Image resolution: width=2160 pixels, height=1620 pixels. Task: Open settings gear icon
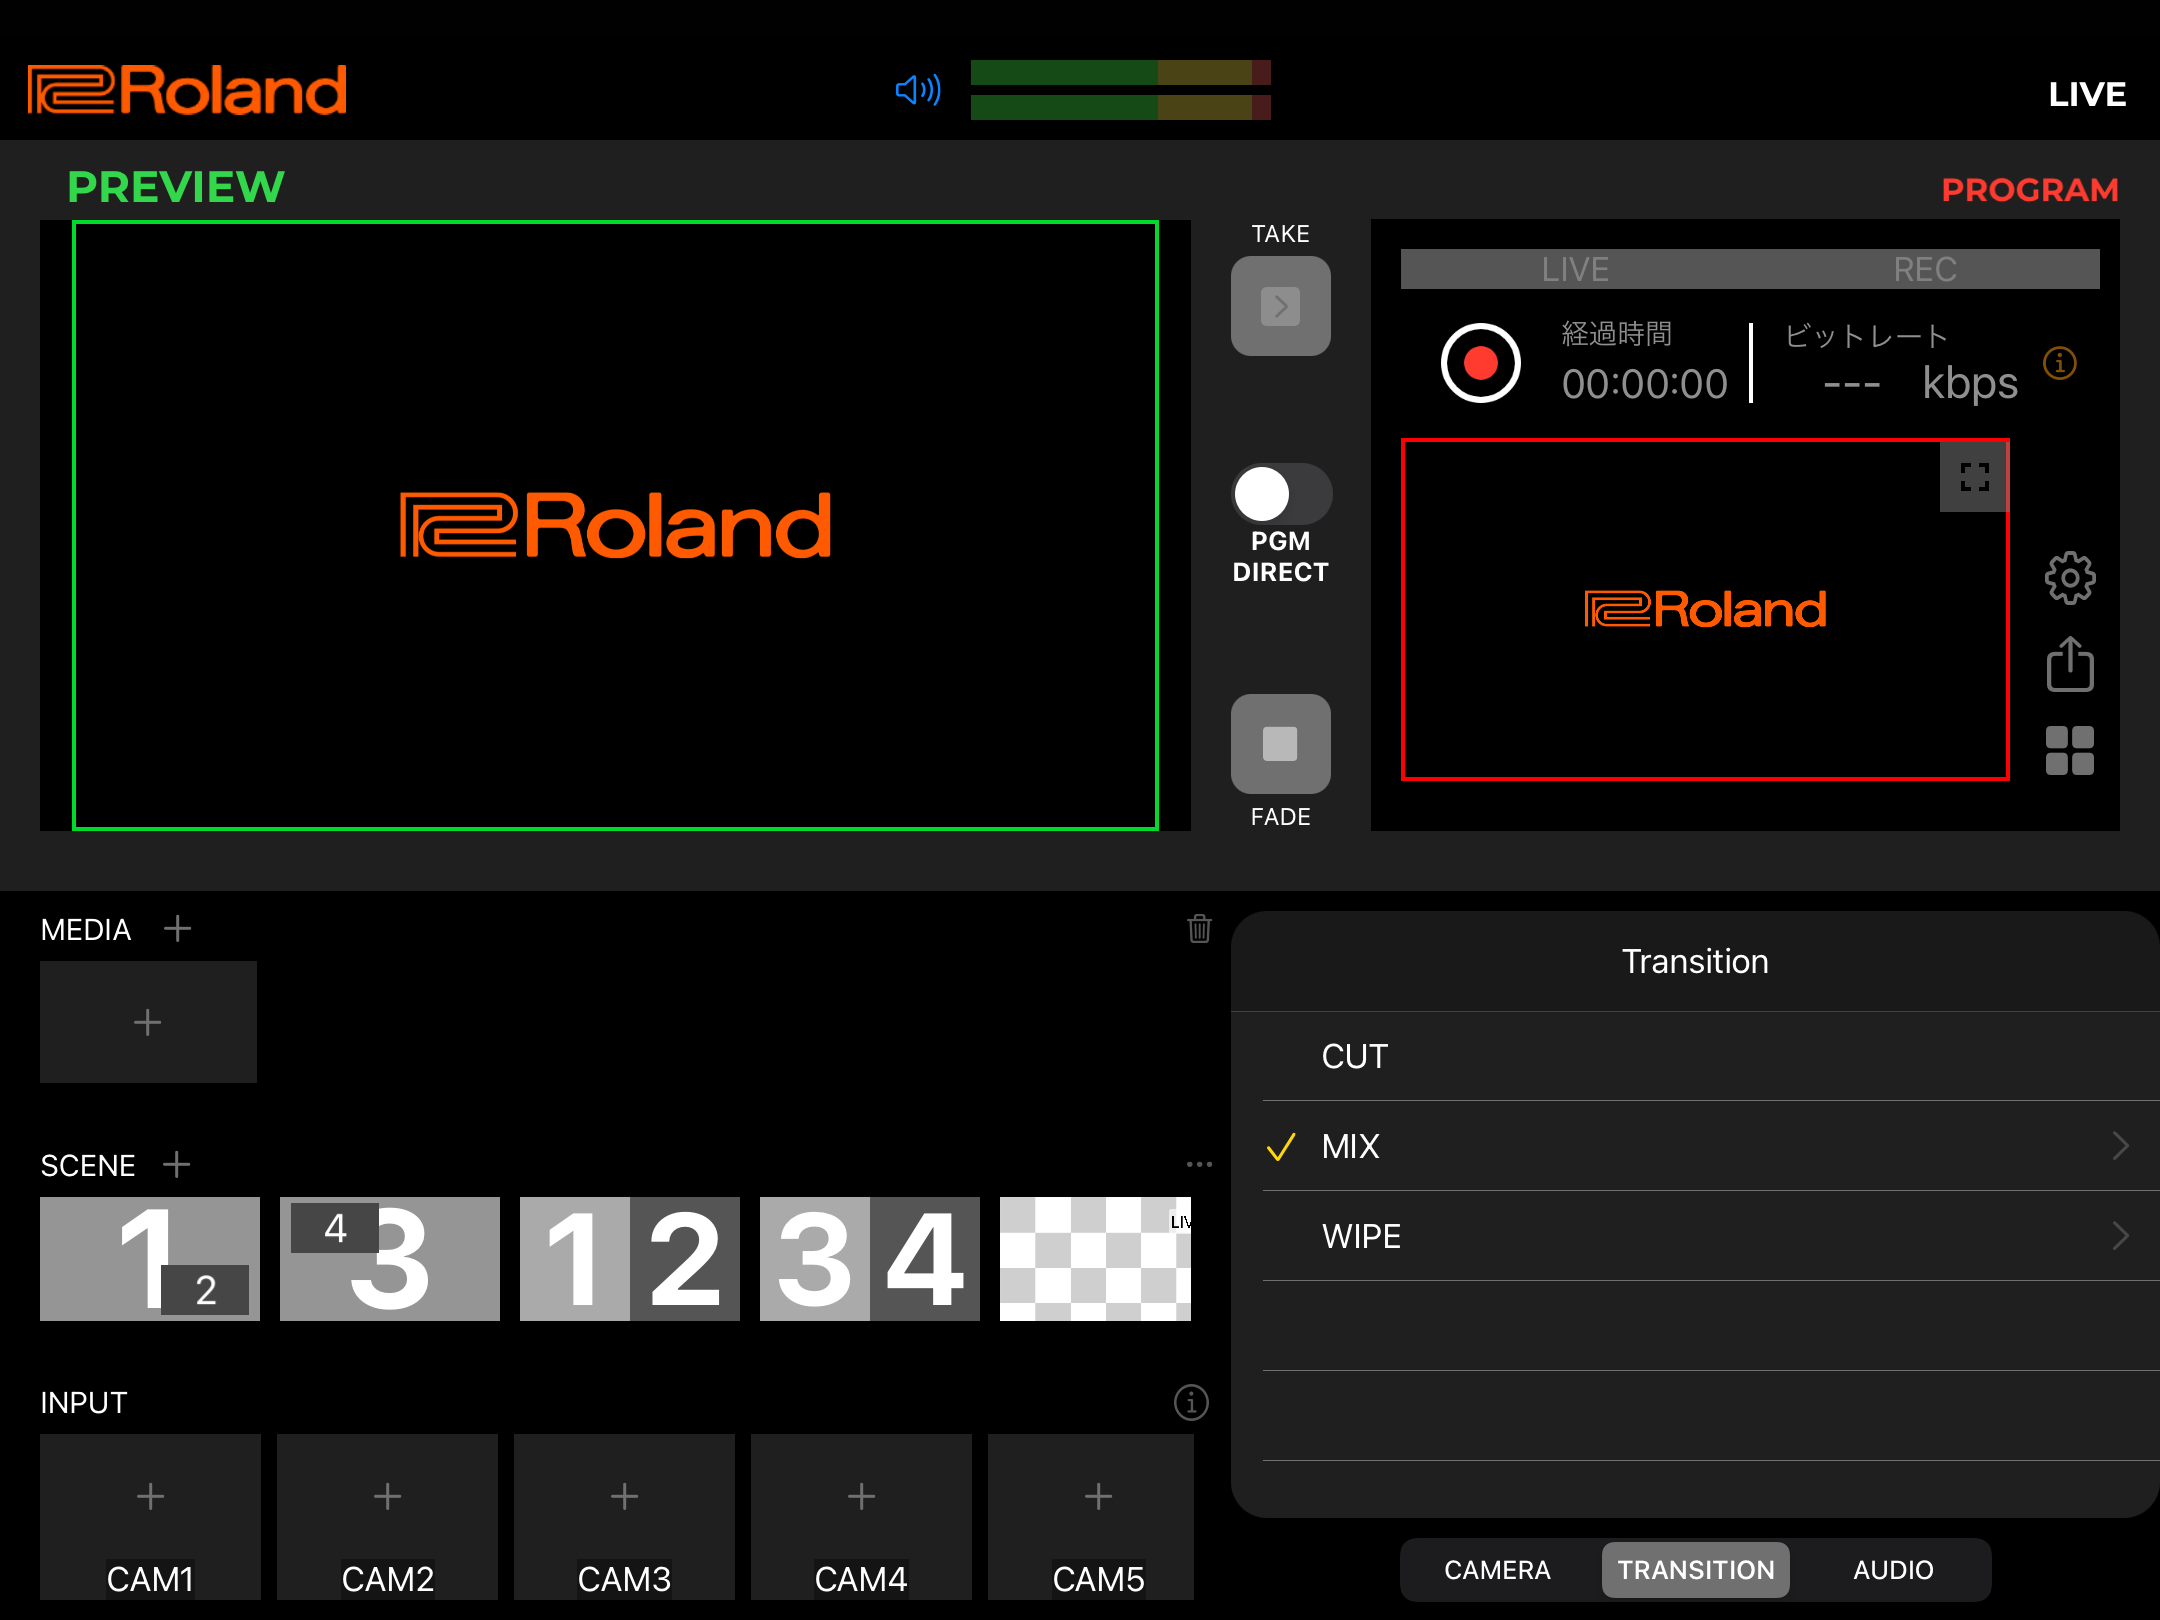tap(2070, 578)
